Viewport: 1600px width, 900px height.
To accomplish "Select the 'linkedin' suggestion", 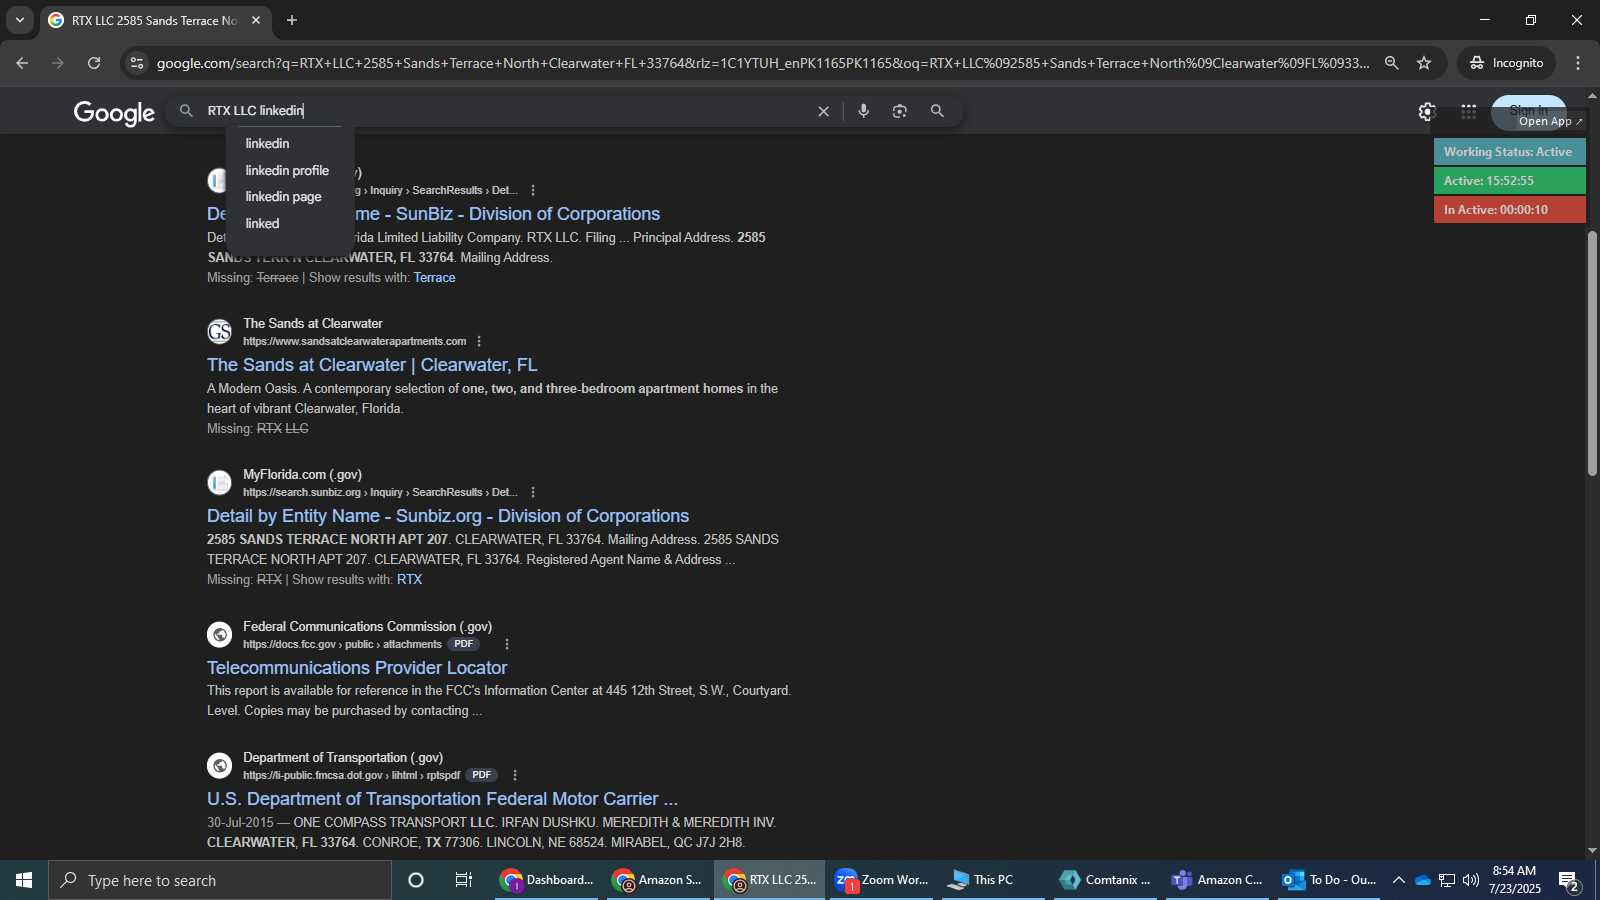I will 267,144.
